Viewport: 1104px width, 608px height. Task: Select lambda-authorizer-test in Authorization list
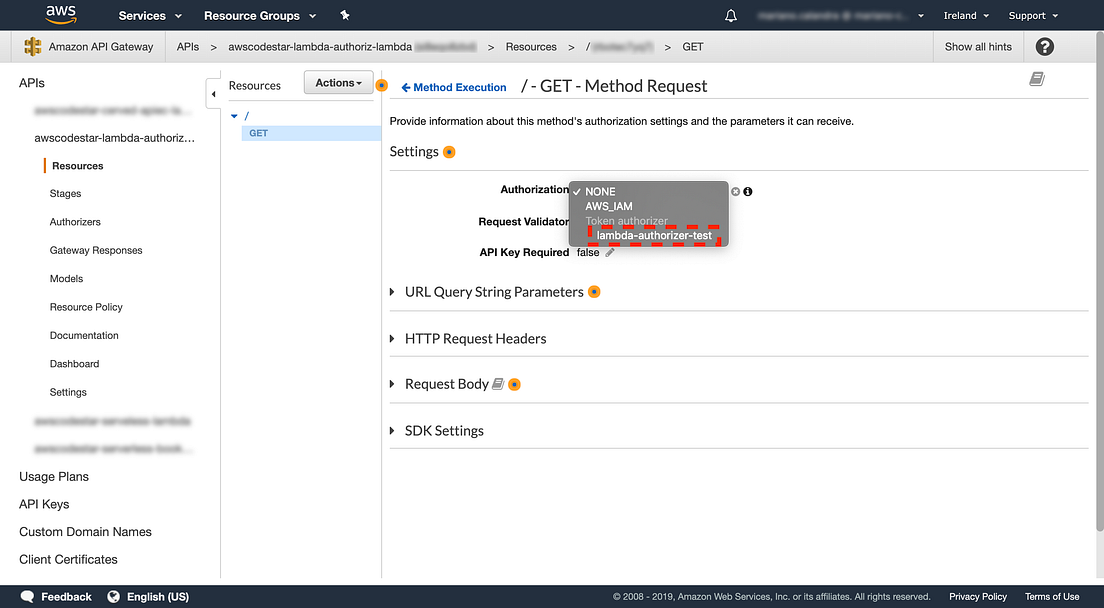coord(654,236)
